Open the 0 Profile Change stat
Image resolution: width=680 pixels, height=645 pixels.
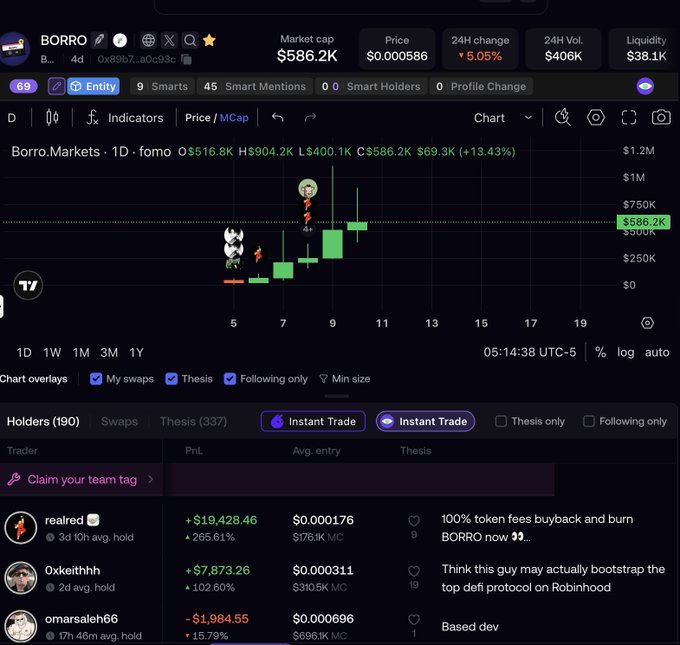point(481,86)
